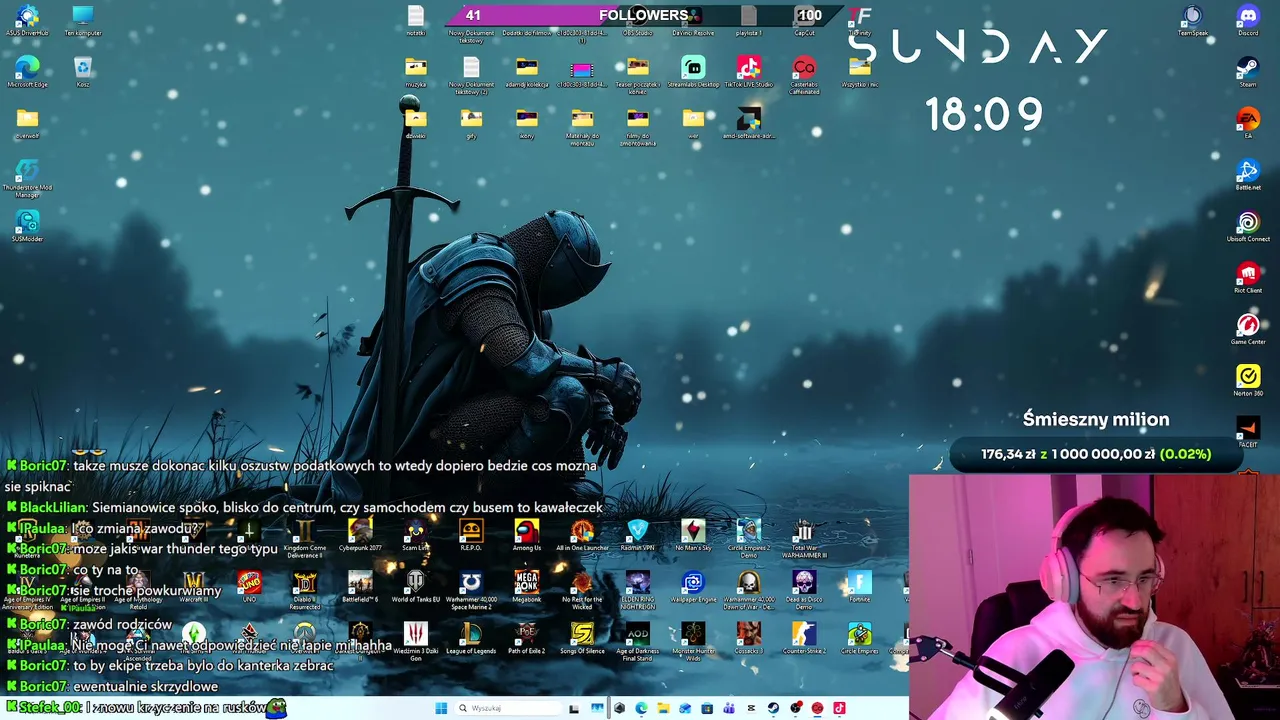Select the Nowy Dokument tekstowy (2) file

470,74
